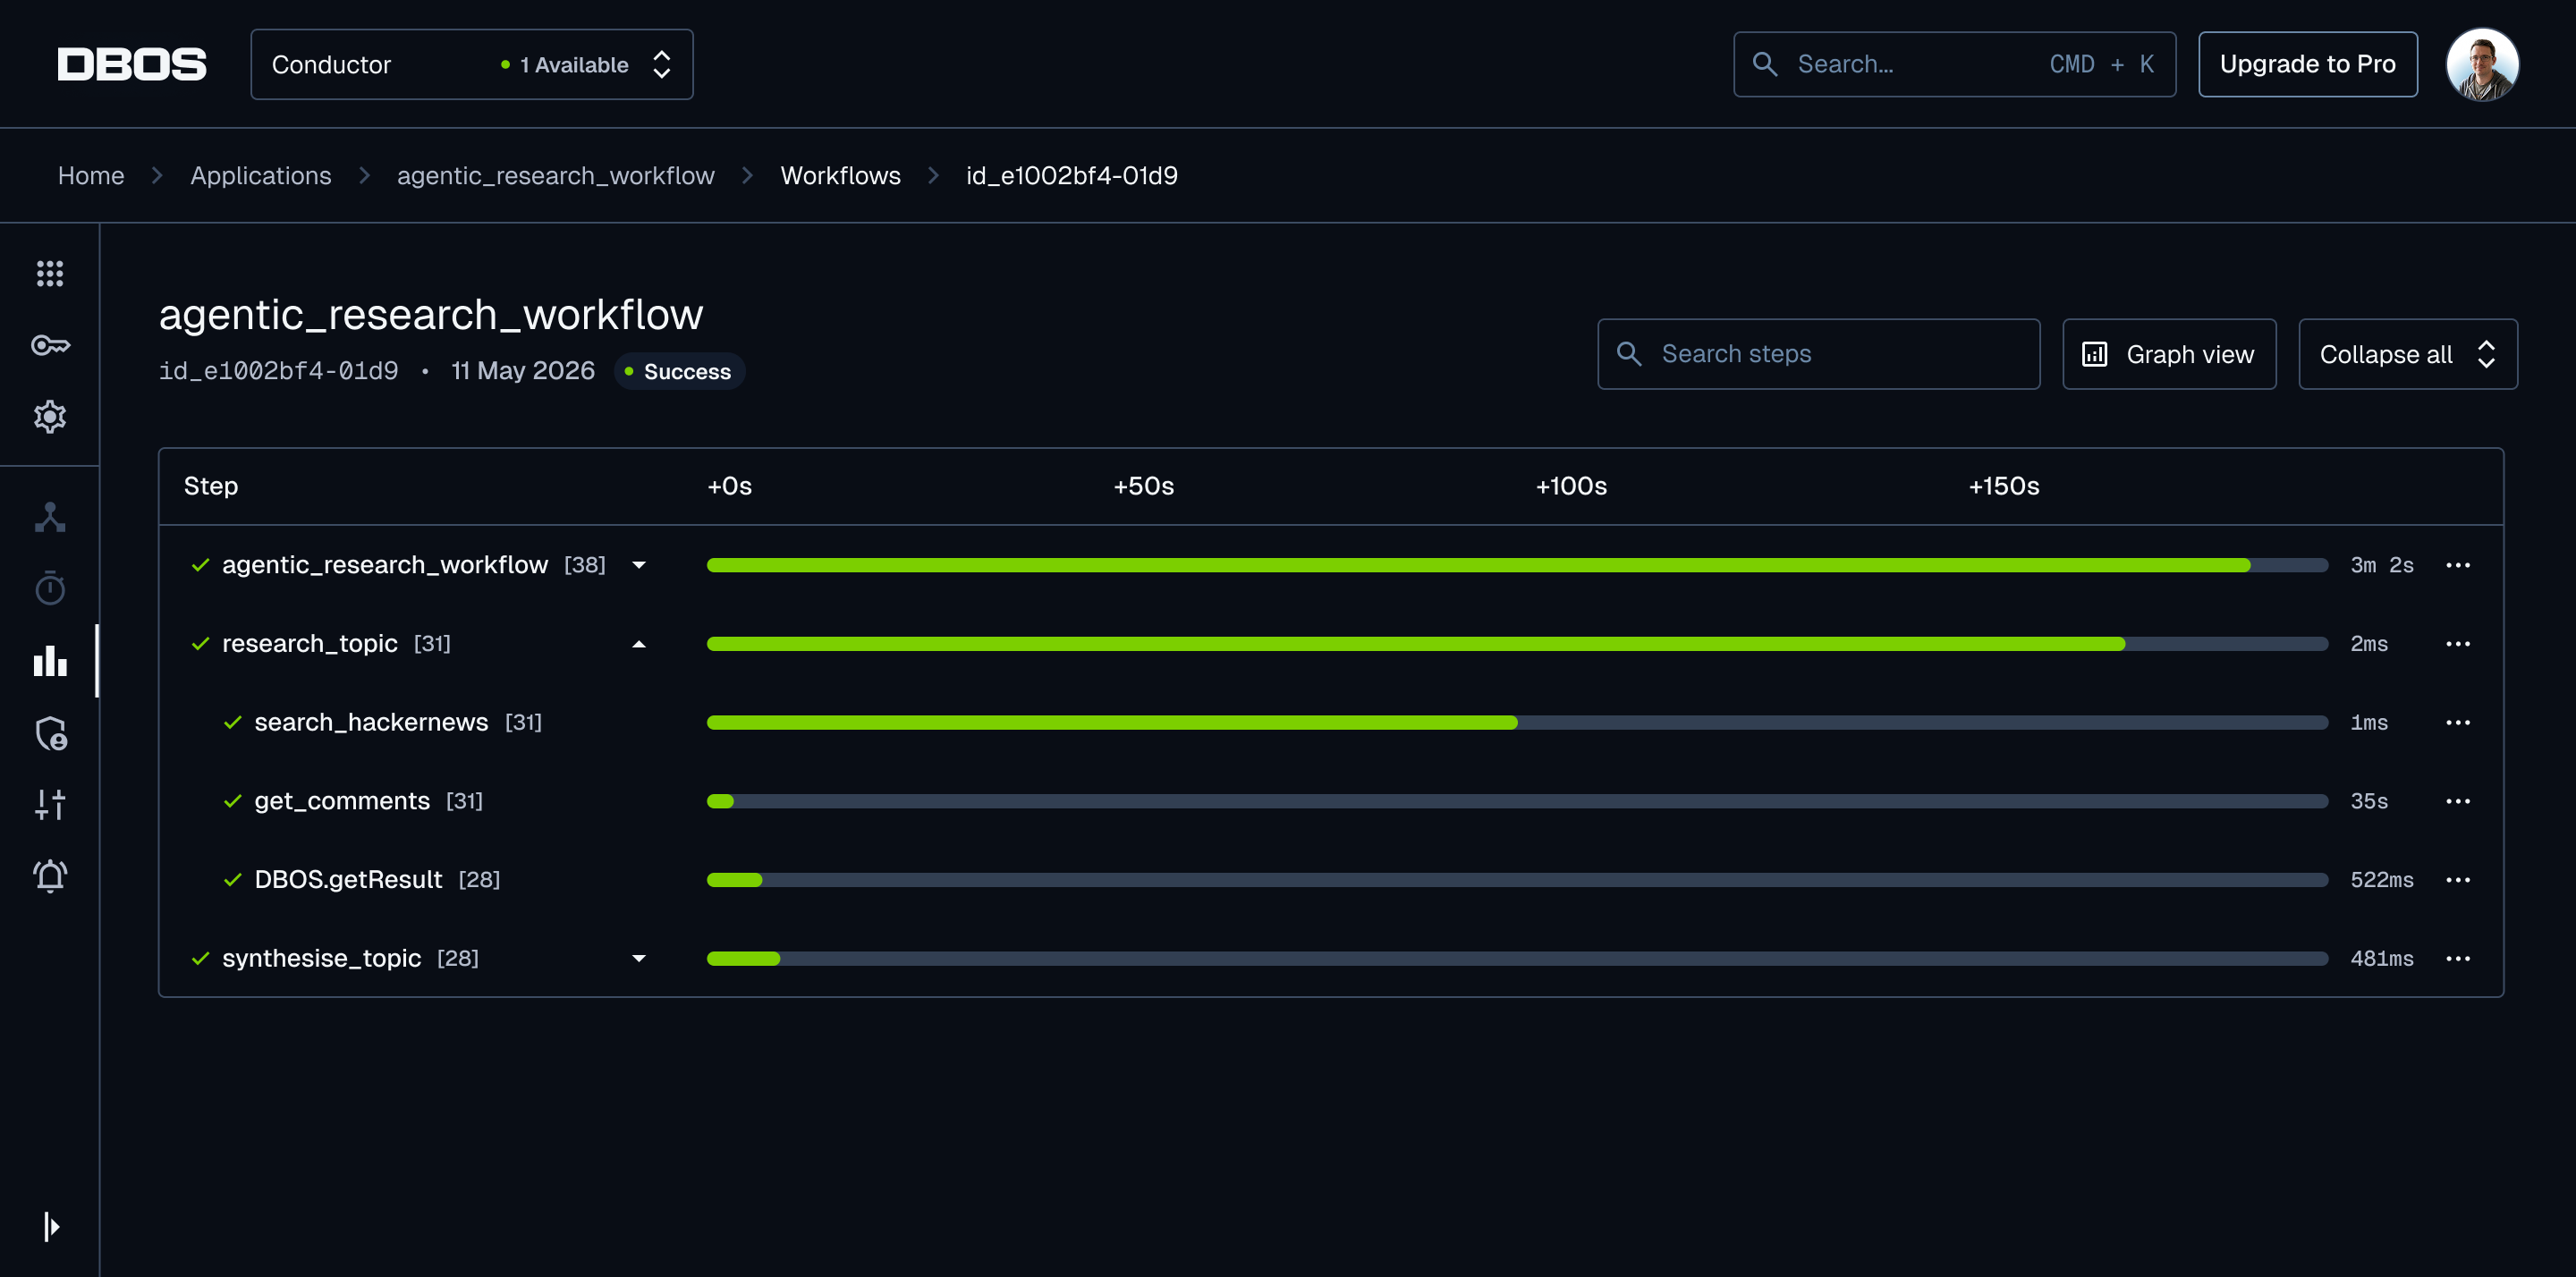The height and width of the screenshot is (1277, 2576).
Task: Open more options for DBOS.getResult row
Action: pos(2458,880)
